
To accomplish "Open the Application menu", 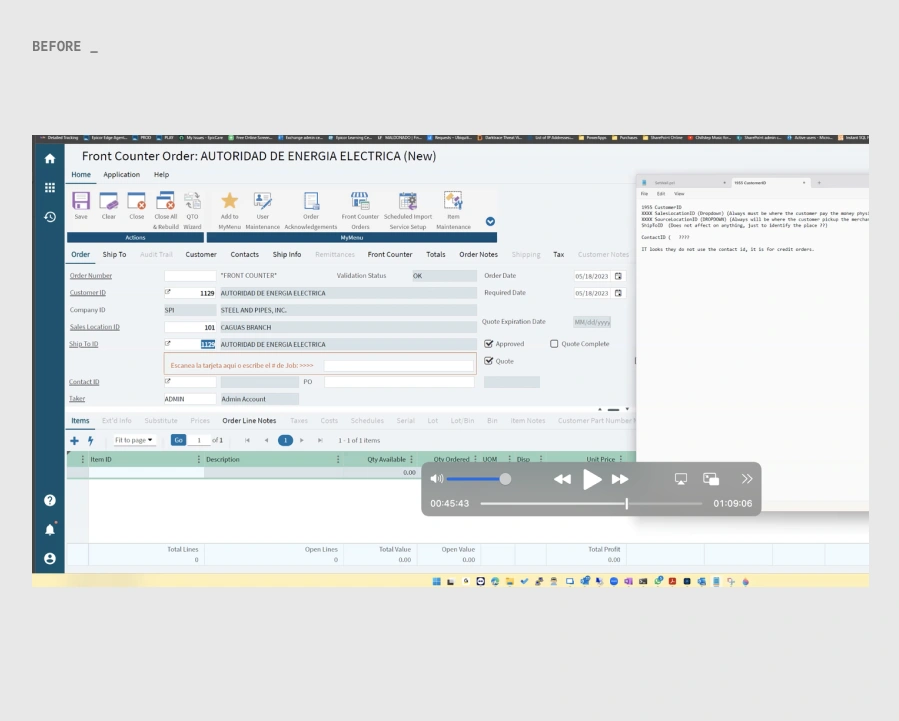I will 122,175.
